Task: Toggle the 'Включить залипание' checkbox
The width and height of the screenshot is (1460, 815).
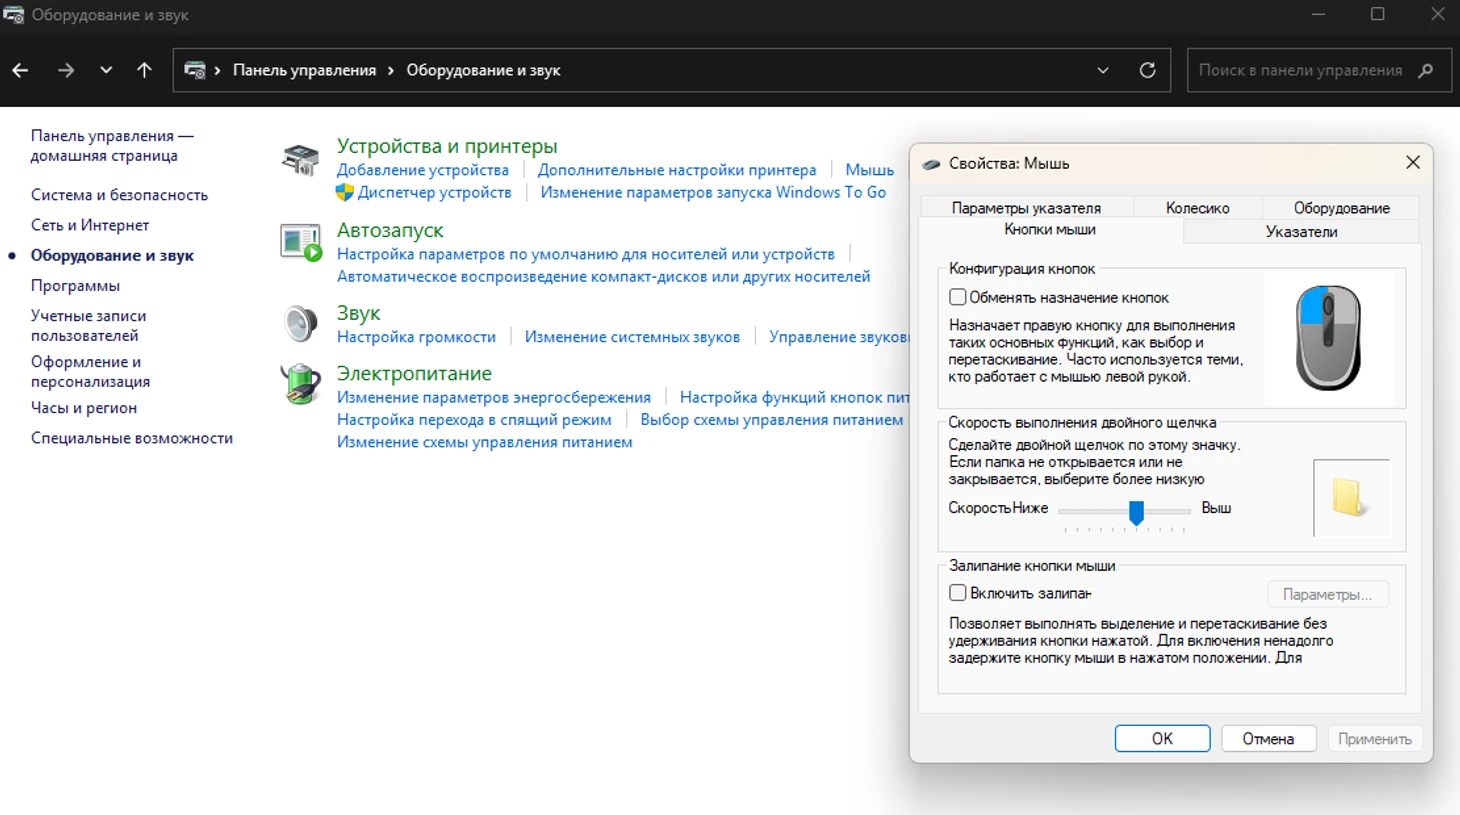Action: [x=957, y=593]
